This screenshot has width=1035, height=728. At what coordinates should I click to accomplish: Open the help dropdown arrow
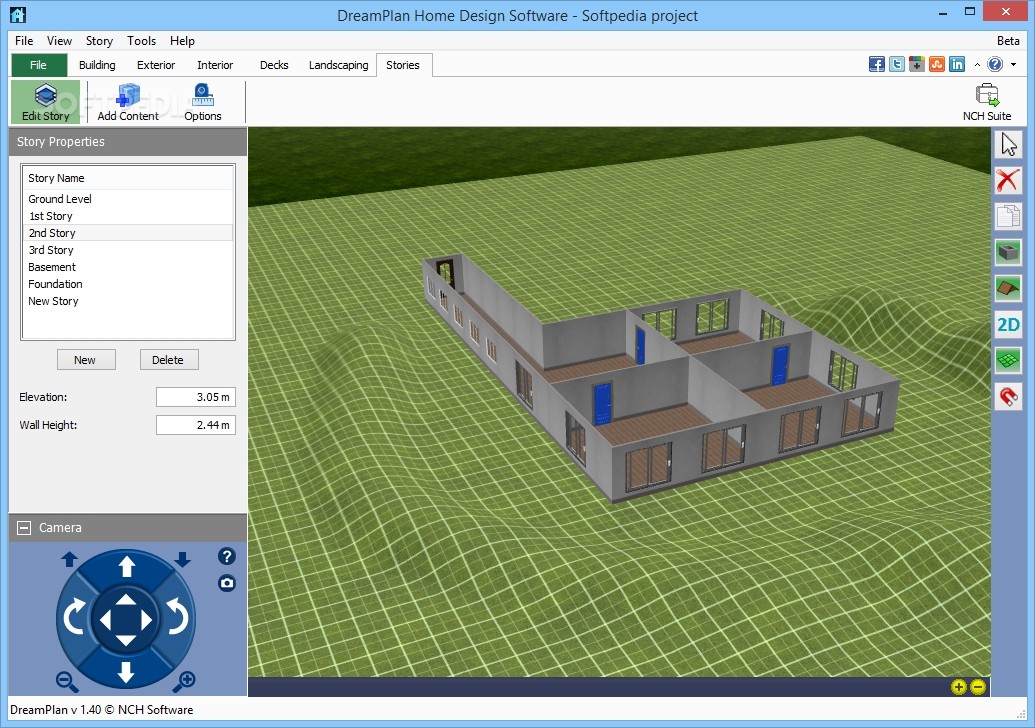coord(1013,65)
